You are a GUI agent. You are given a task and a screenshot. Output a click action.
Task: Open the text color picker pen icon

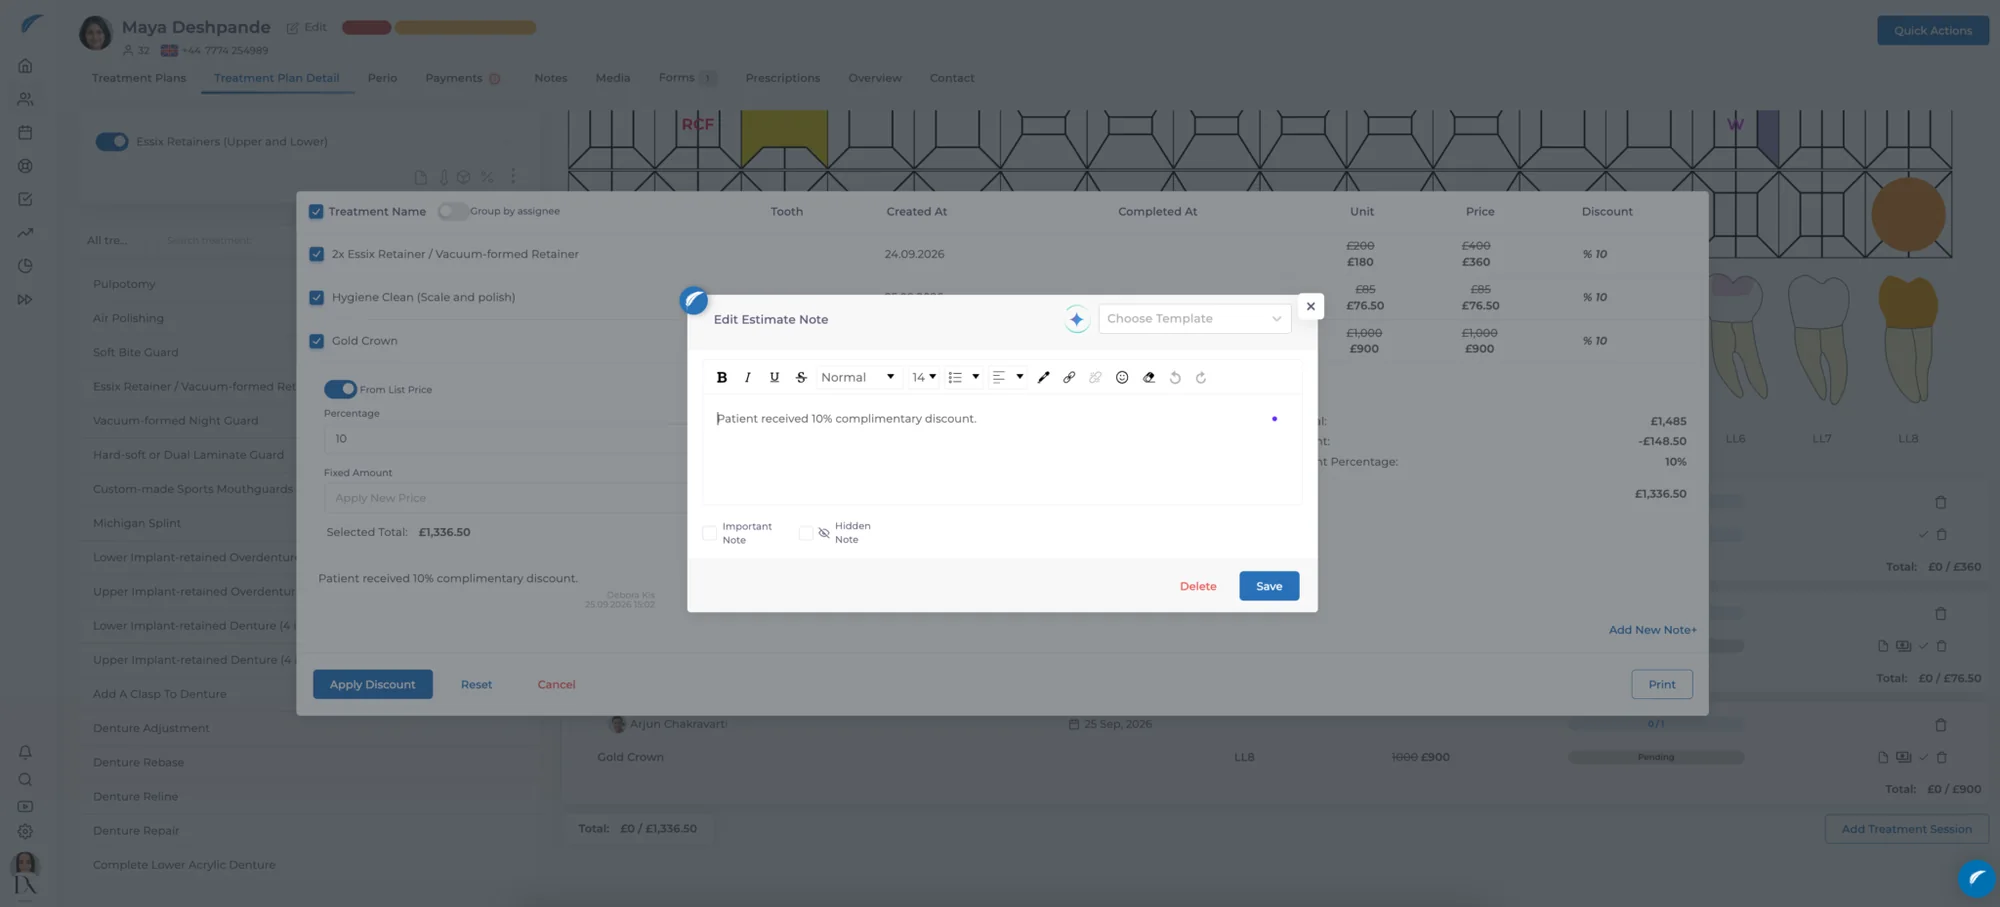1043,377
